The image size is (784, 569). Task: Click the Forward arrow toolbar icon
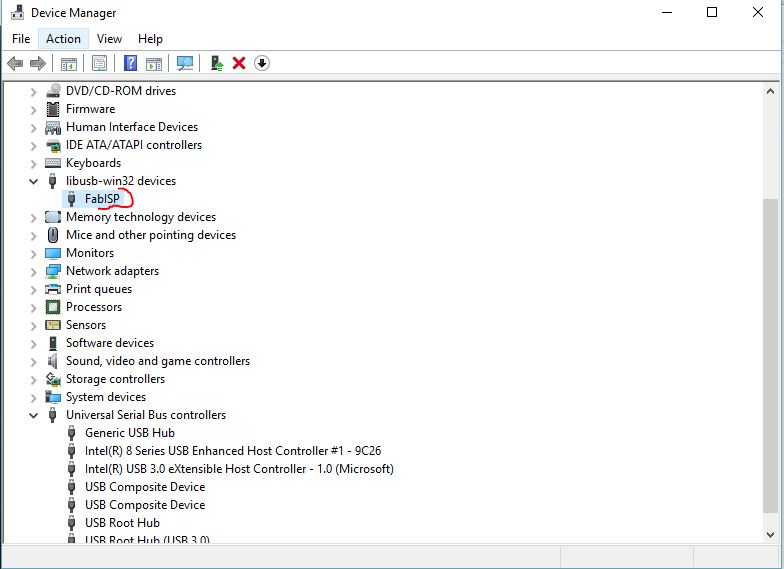click(38, 64)
